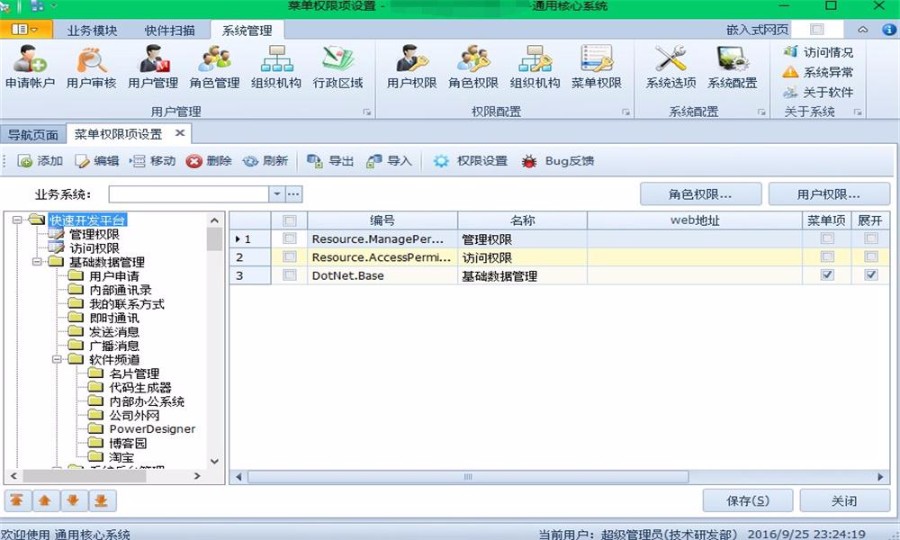Check row 3 DotNet.Base selection checkbox

(x=290, y=275)
